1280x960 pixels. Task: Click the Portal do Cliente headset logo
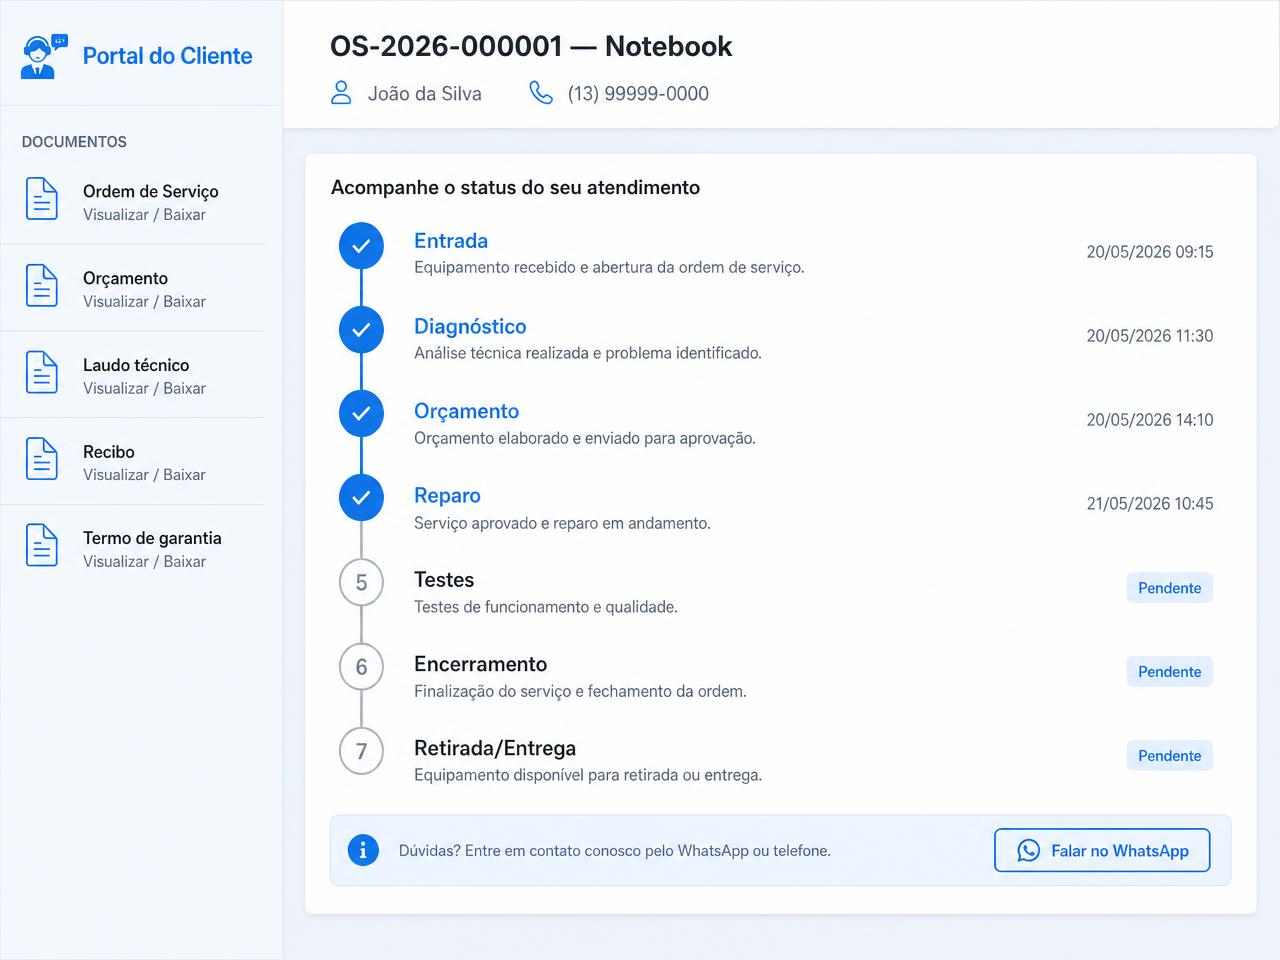coord(44,56)
